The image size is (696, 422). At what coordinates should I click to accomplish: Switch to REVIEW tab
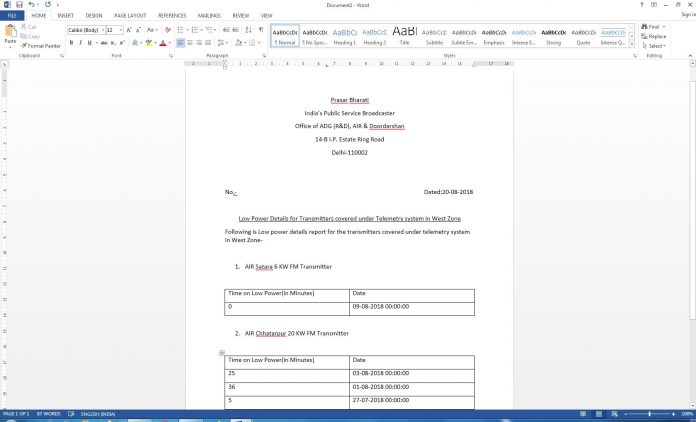coord(241,16)
